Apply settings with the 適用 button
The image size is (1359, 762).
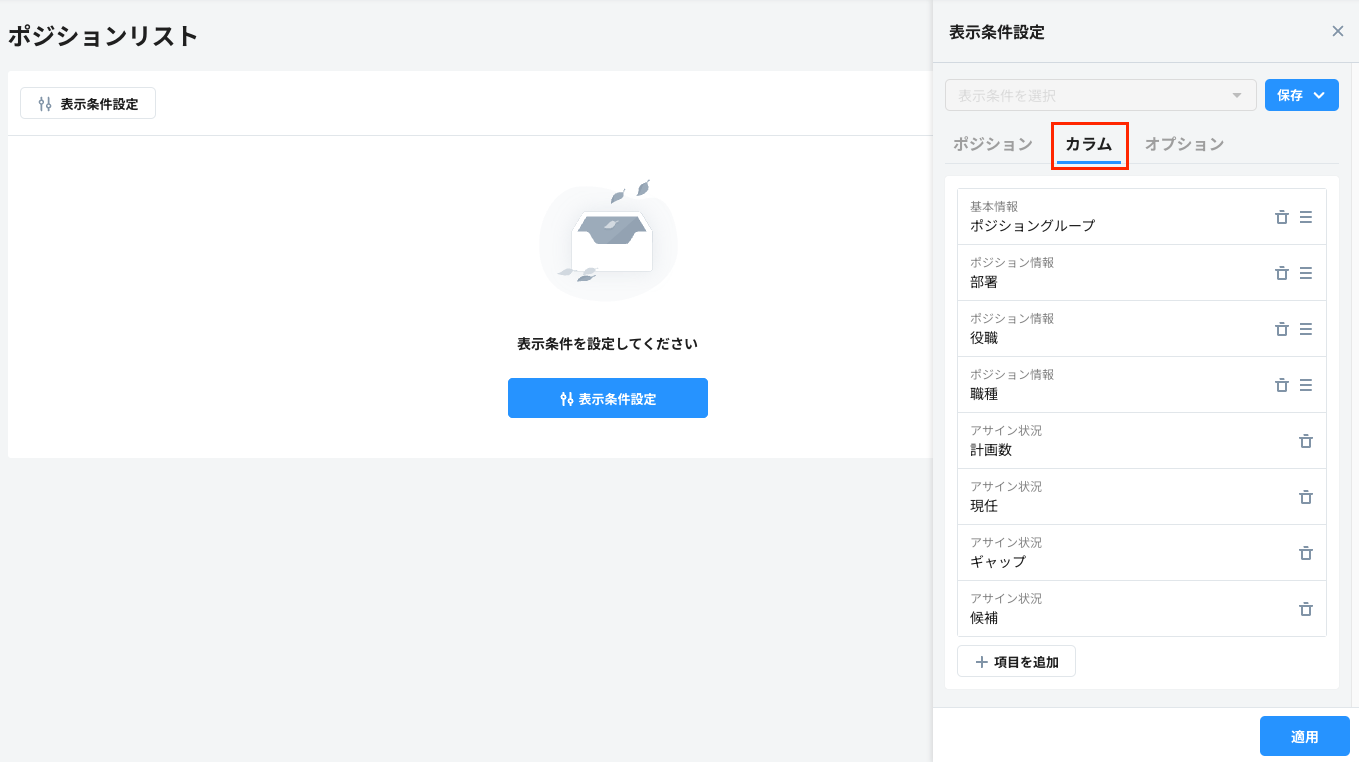(1305, 735)
